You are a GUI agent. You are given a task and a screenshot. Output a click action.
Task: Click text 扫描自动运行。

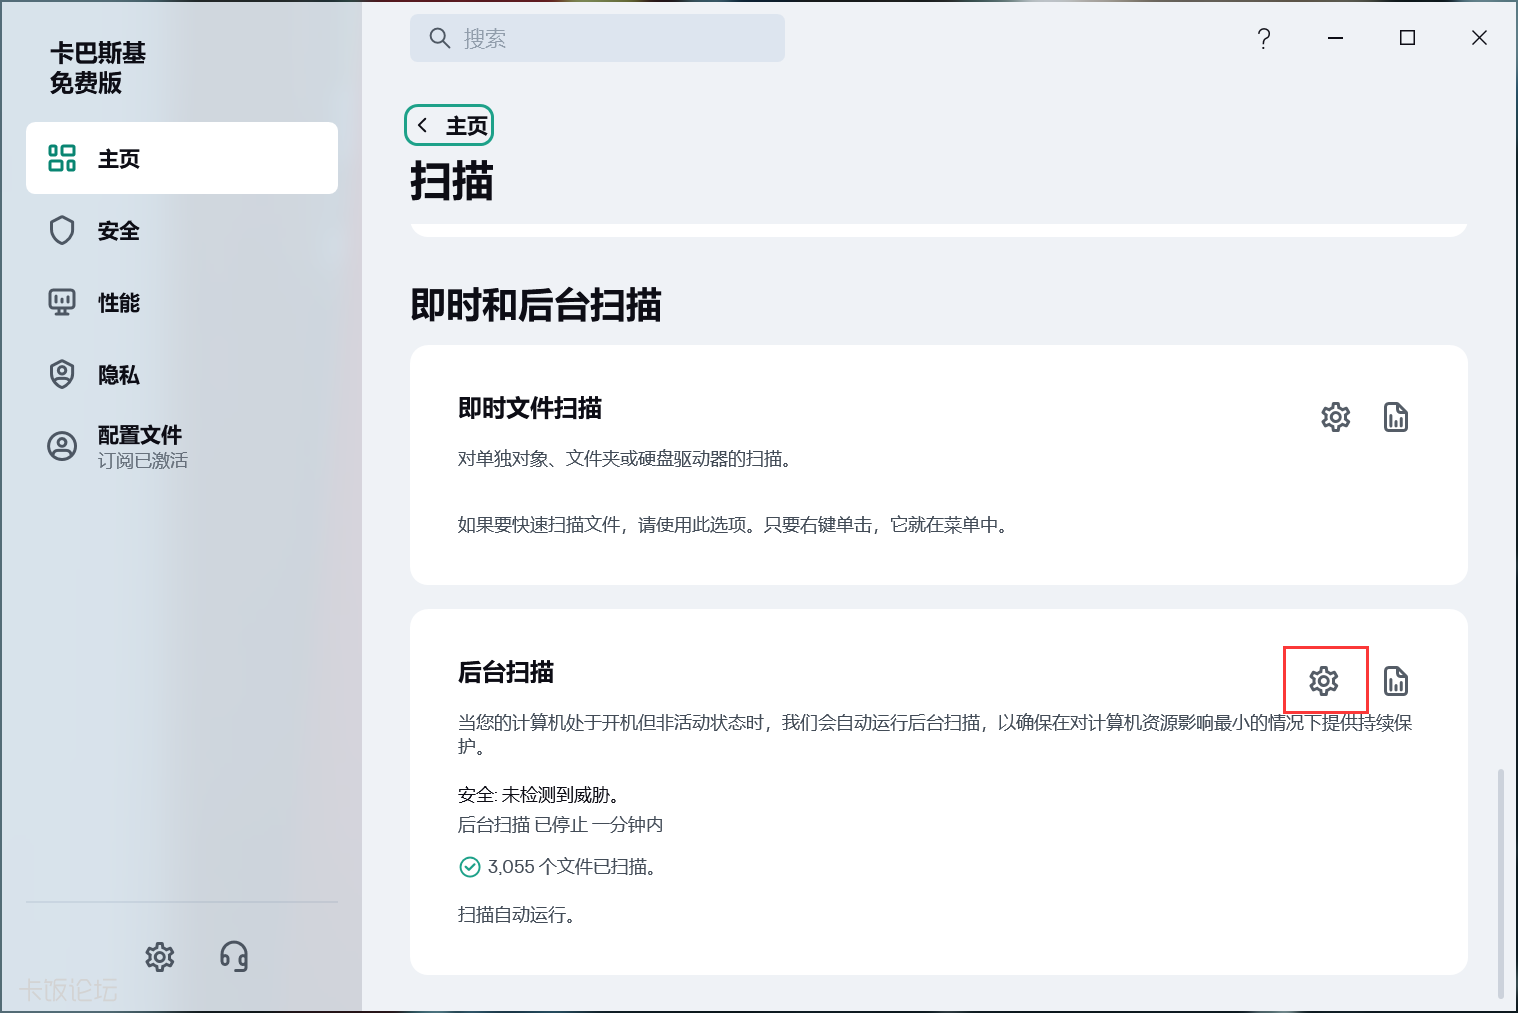coord(518,915)
